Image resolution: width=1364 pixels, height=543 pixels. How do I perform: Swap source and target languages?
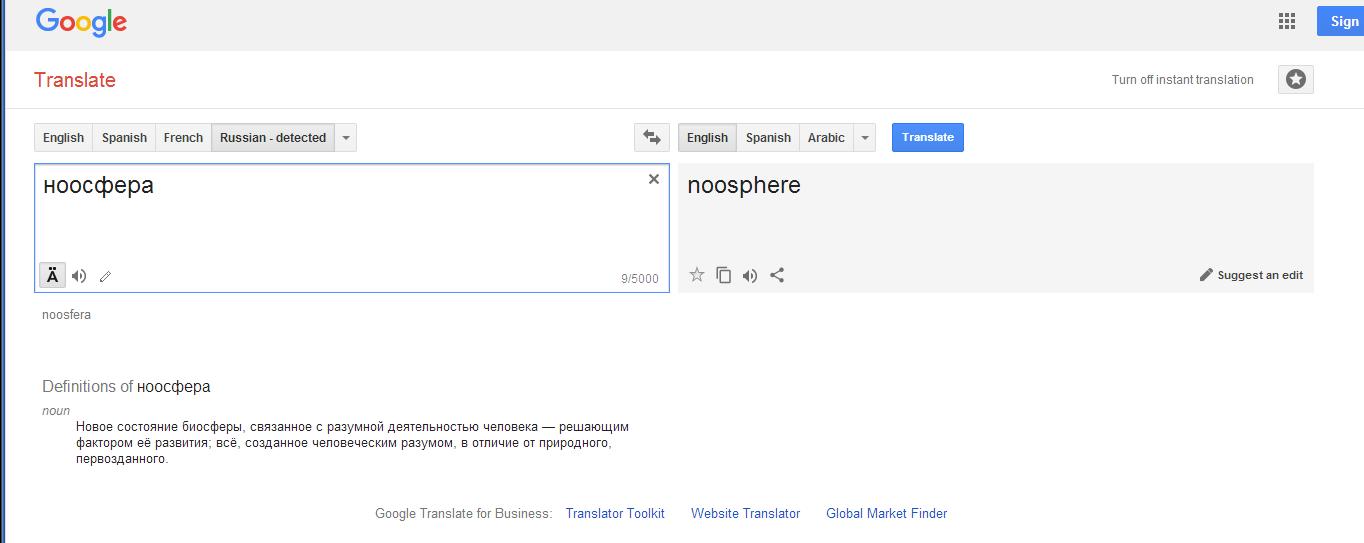(x=652, y=138)
